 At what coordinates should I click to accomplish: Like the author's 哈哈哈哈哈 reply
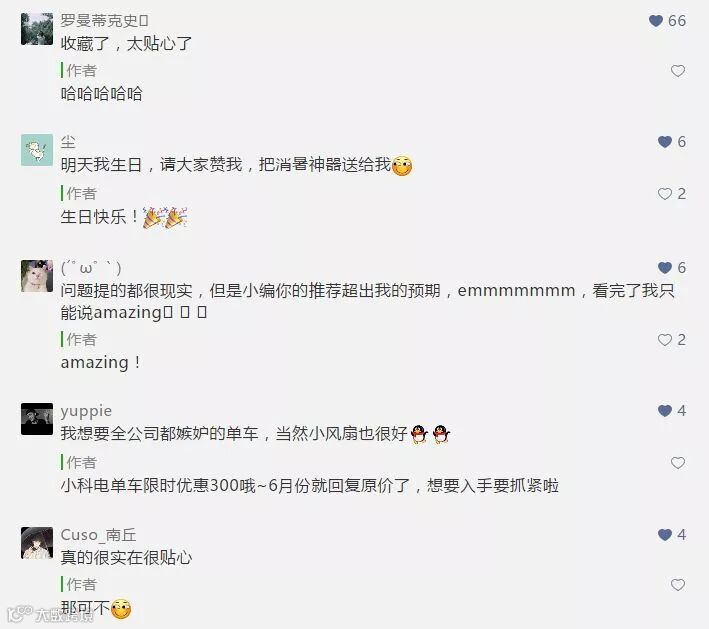[x=677, y=71]
